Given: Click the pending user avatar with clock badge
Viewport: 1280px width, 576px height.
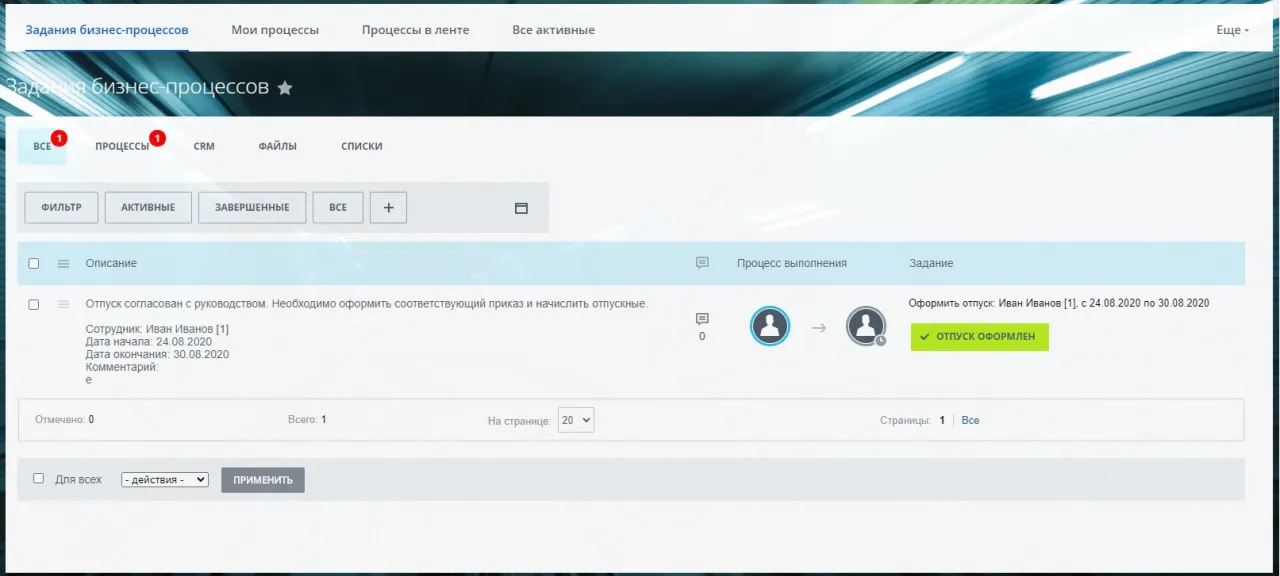Looking at the screenshot, I should point(865,326).
